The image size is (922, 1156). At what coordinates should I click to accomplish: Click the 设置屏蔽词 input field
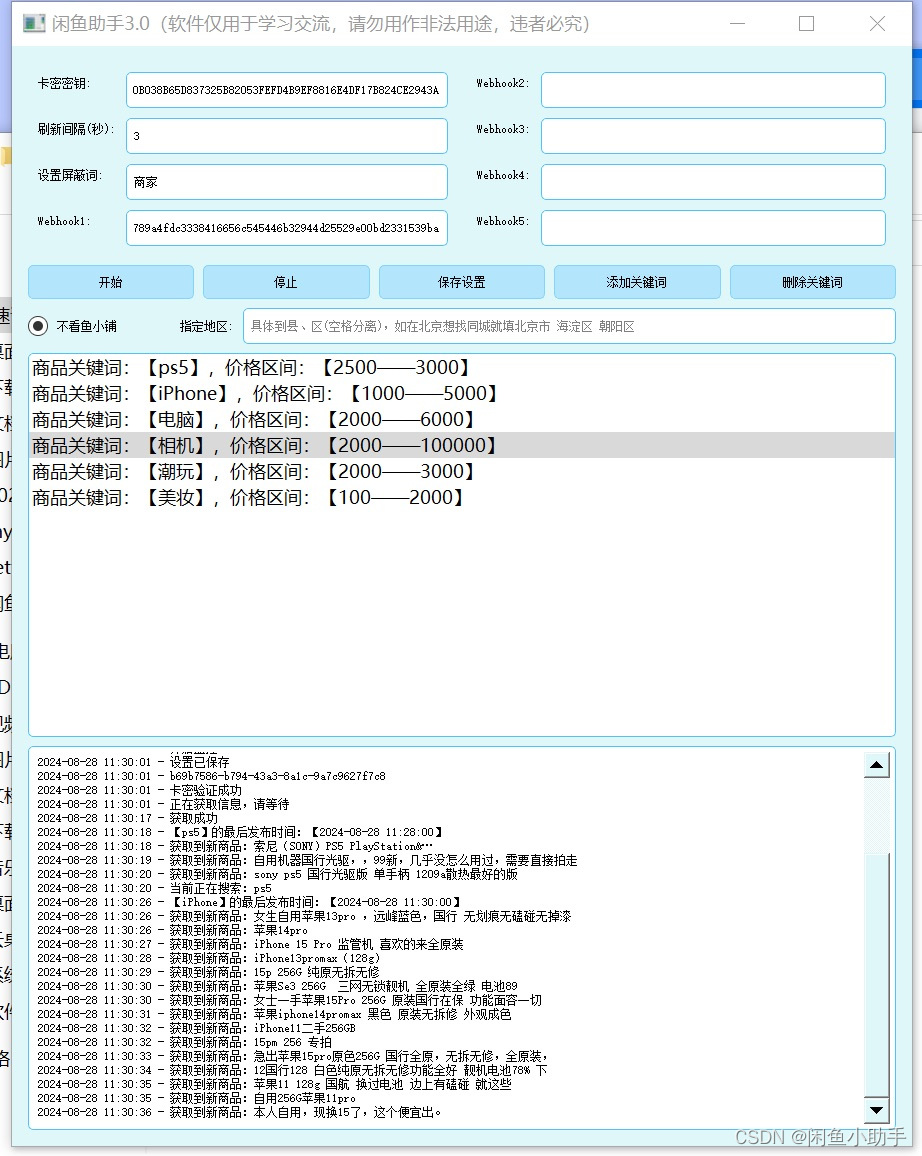(287, 181)
